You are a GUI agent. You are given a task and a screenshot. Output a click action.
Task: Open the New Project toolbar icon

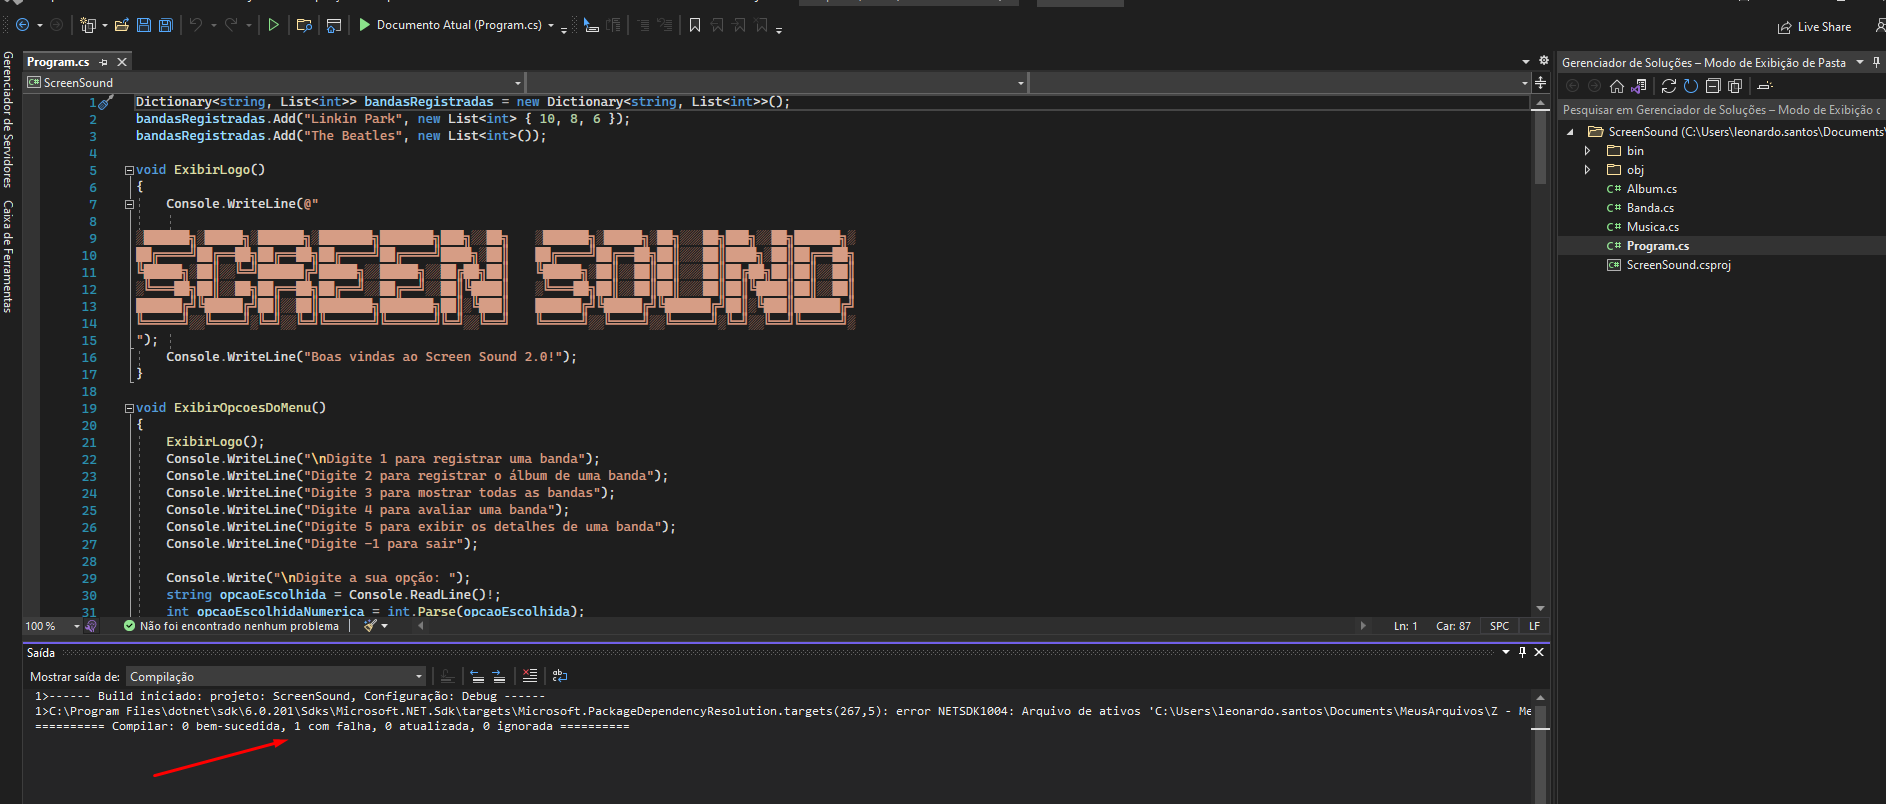(88, 25)
